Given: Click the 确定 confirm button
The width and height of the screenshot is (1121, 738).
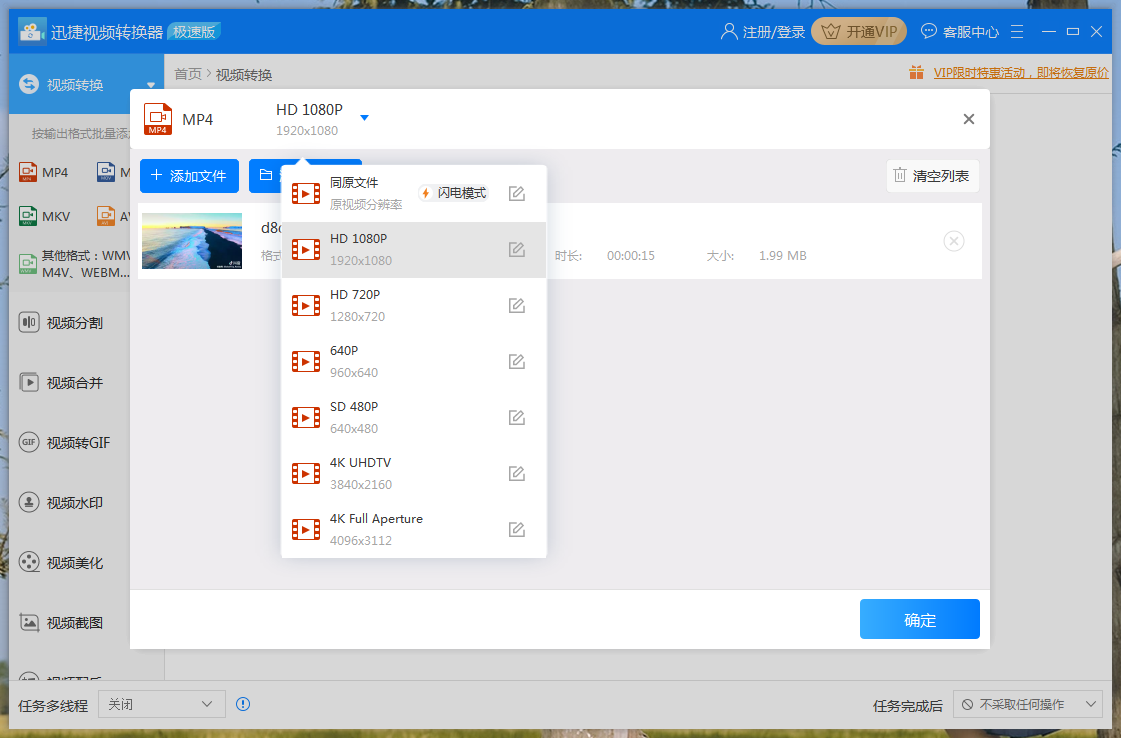Looking at the screenshot, I should coord(919,619).
